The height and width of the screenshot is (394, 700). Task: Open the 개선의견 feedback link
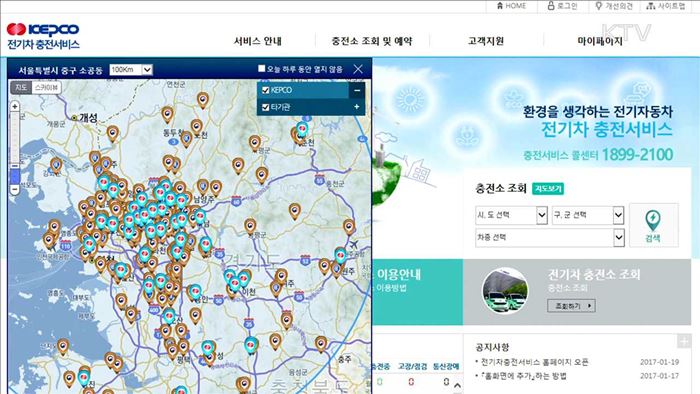click(614, 6)
